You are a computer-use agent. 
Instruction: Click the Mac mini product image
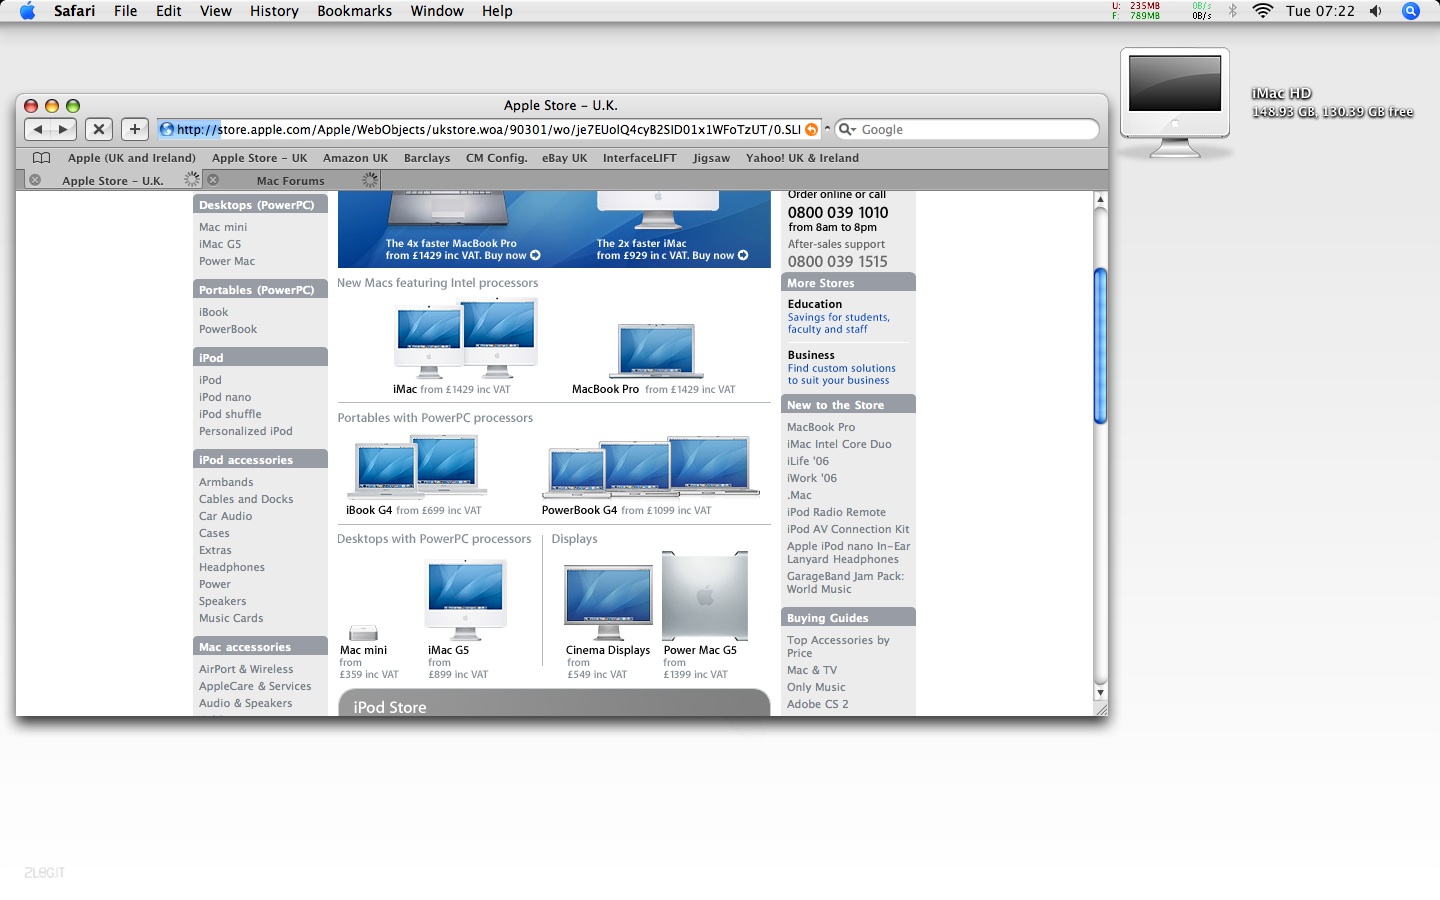pos(363,633)
